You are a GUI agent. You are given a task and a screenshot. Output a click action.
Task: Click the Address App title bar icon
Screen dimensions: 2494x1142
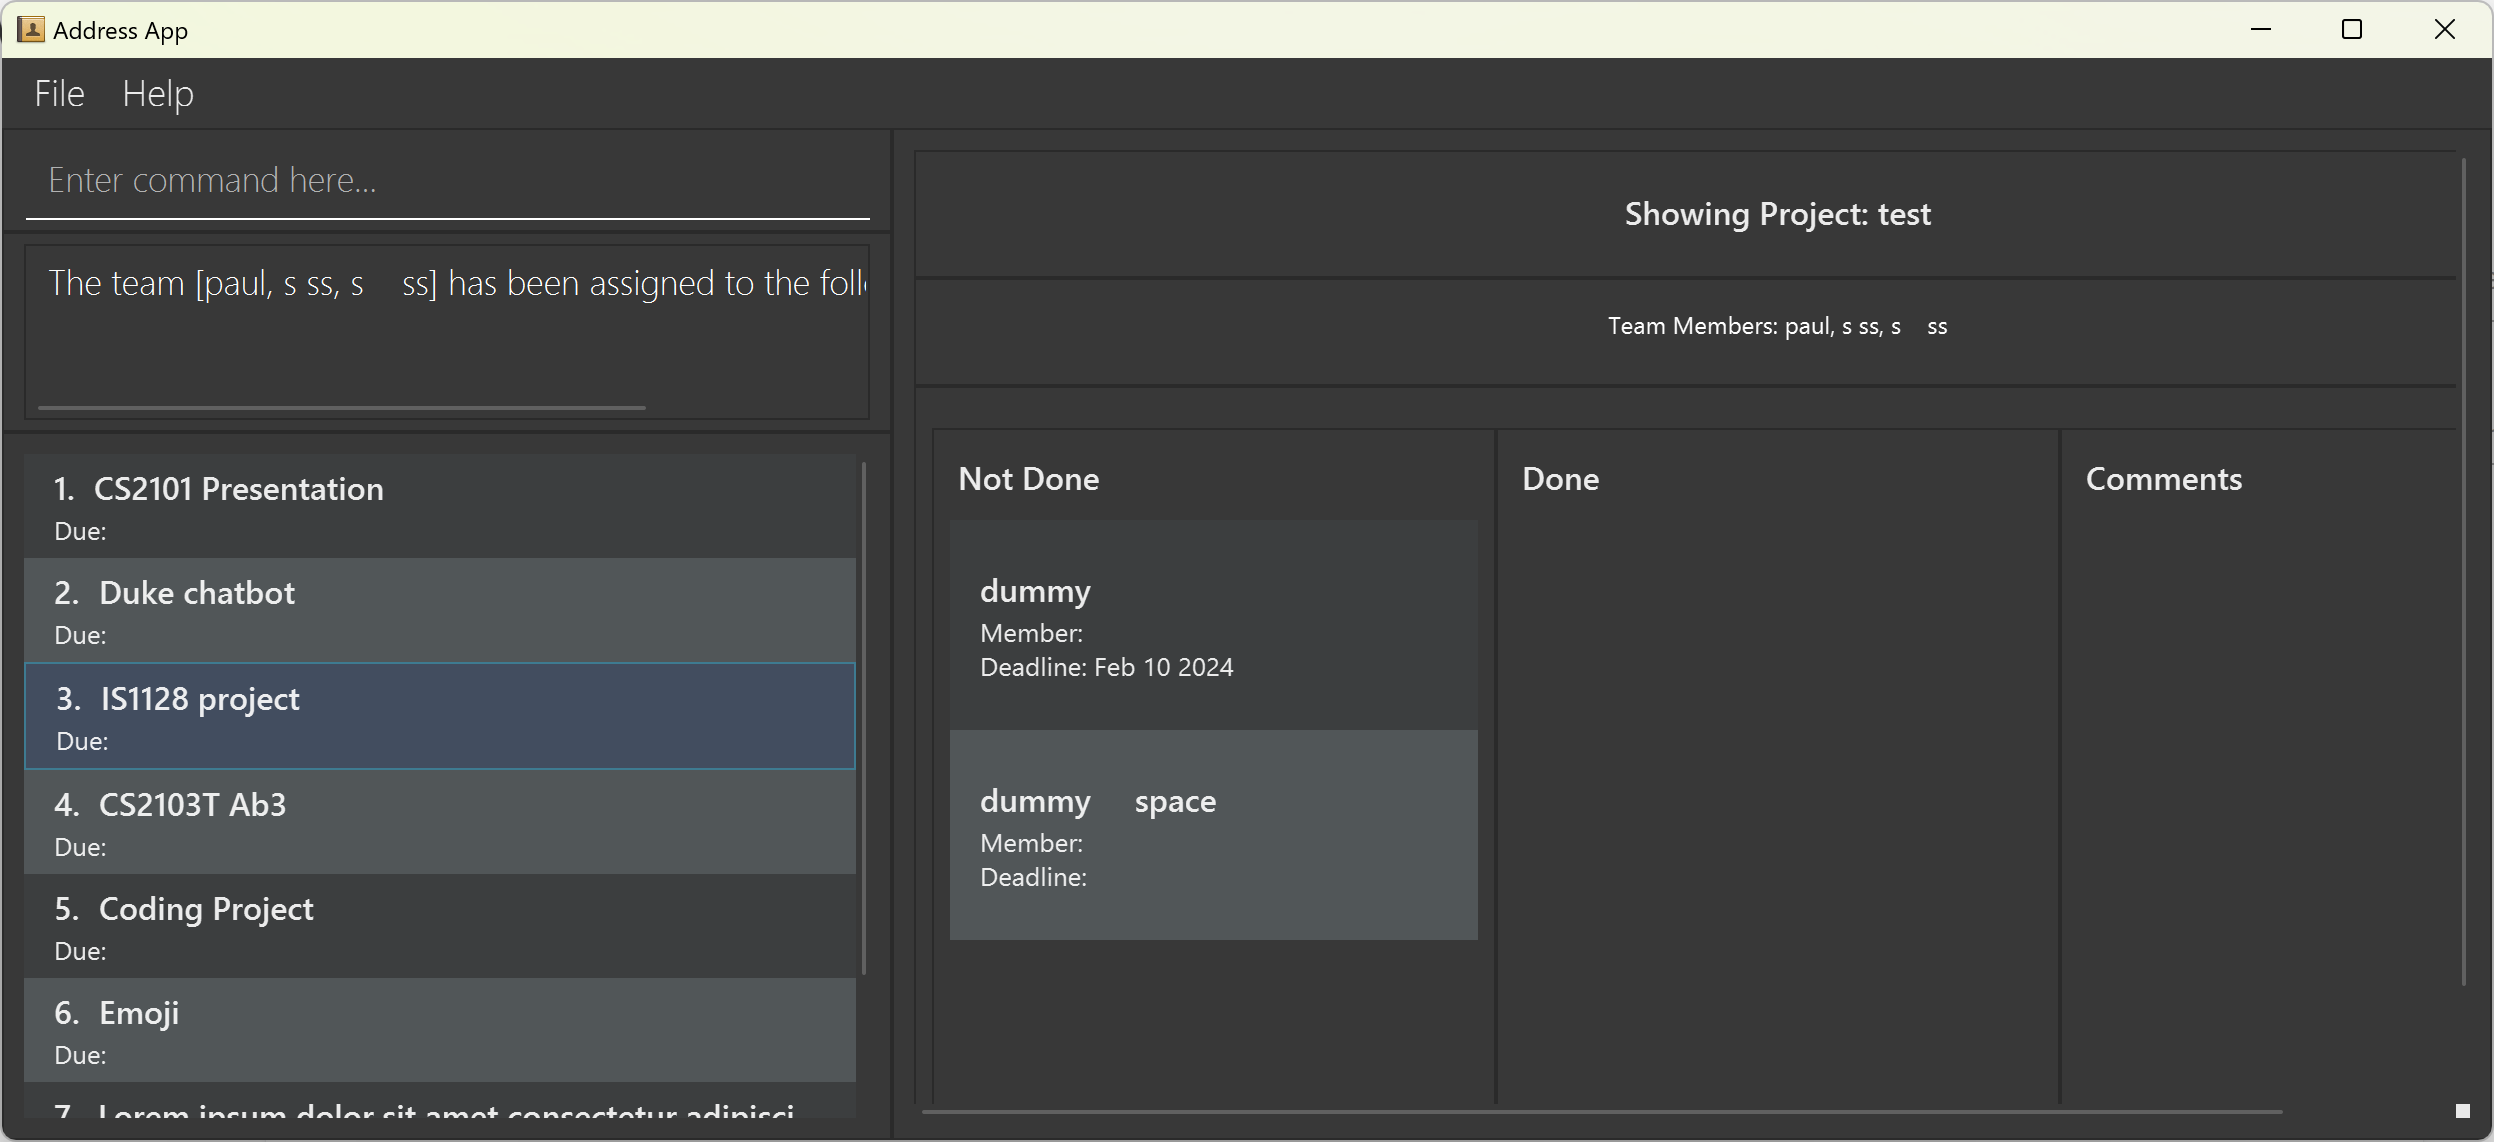coord(31,30)
